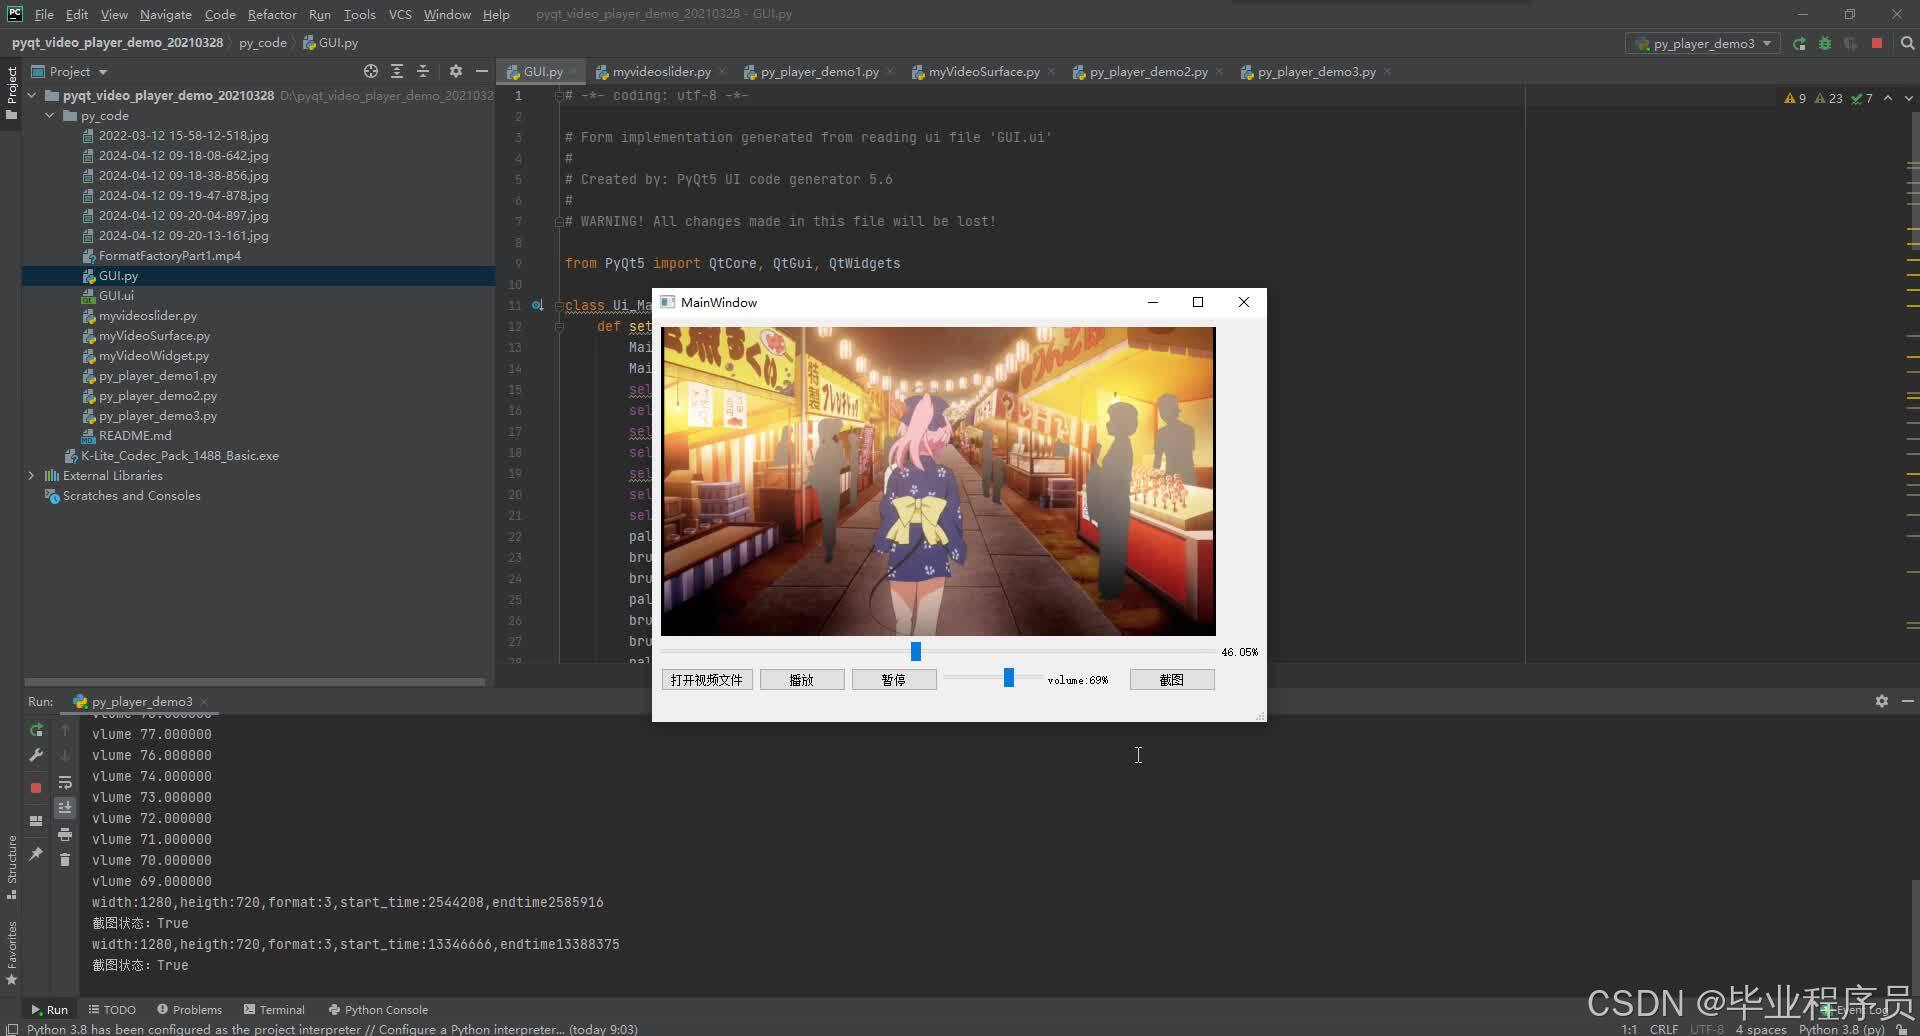Clear console with trash icon

pos(65,859)
